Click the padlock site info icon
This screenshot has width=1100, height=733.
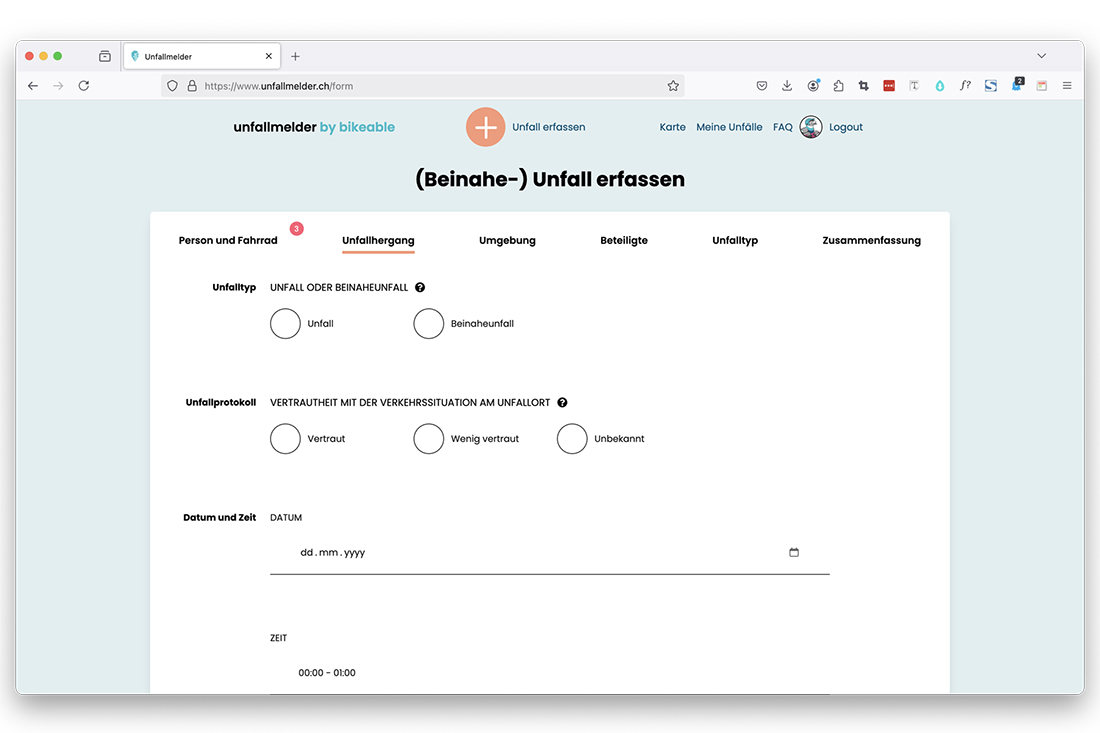pos(192,86)
